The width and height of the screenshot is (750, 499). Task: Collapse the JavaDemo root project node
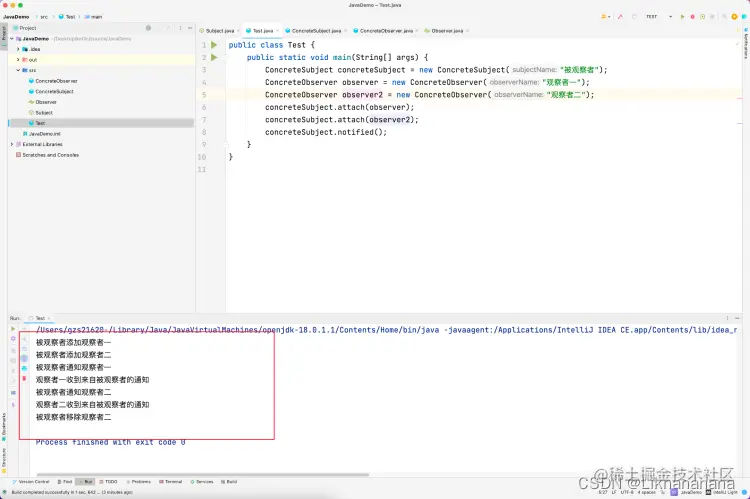12,39
